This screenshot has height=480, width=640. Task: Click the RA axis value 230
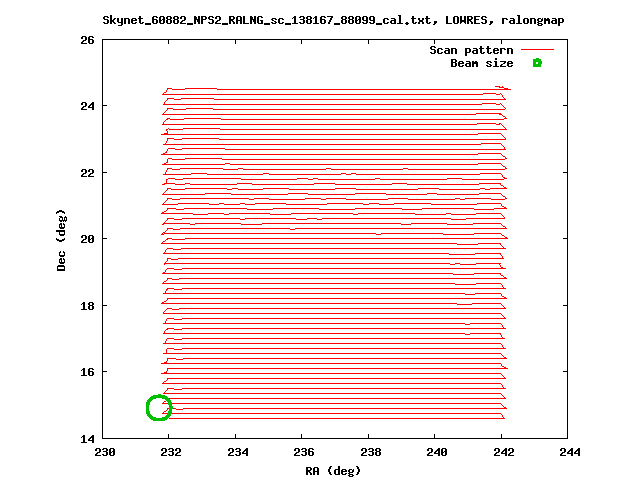[x=104, y=452]
